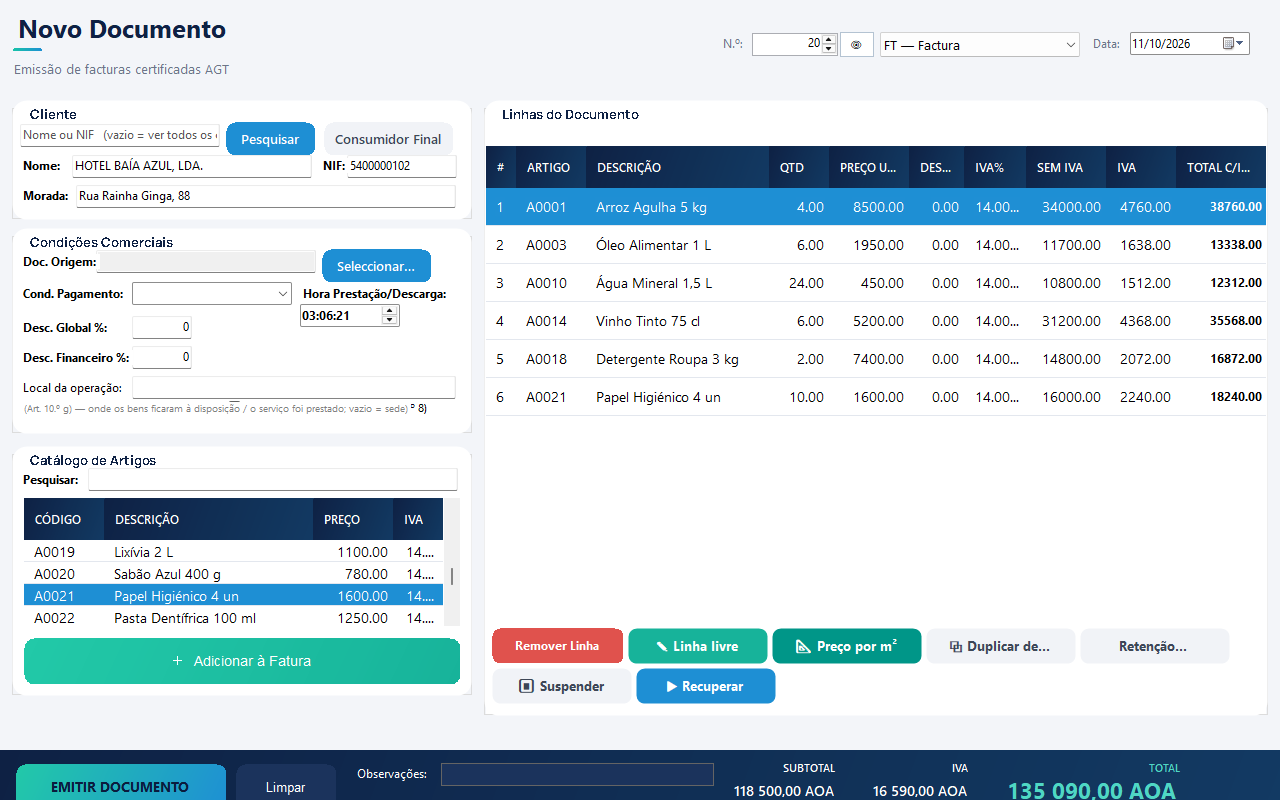The image size is (1280, 800).
Task: Click the Recuperar button
Action: click(x=706, y=686)
